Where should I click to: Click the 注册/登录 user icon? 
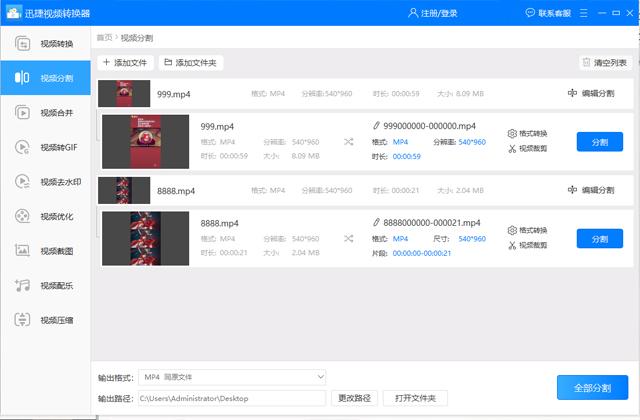tap(413, 13)
